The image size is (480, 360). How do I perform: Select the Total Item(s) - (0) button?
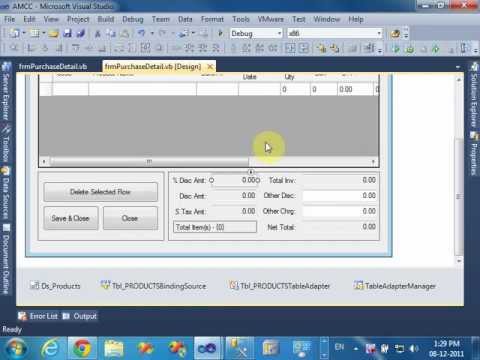tap(215, 227)
